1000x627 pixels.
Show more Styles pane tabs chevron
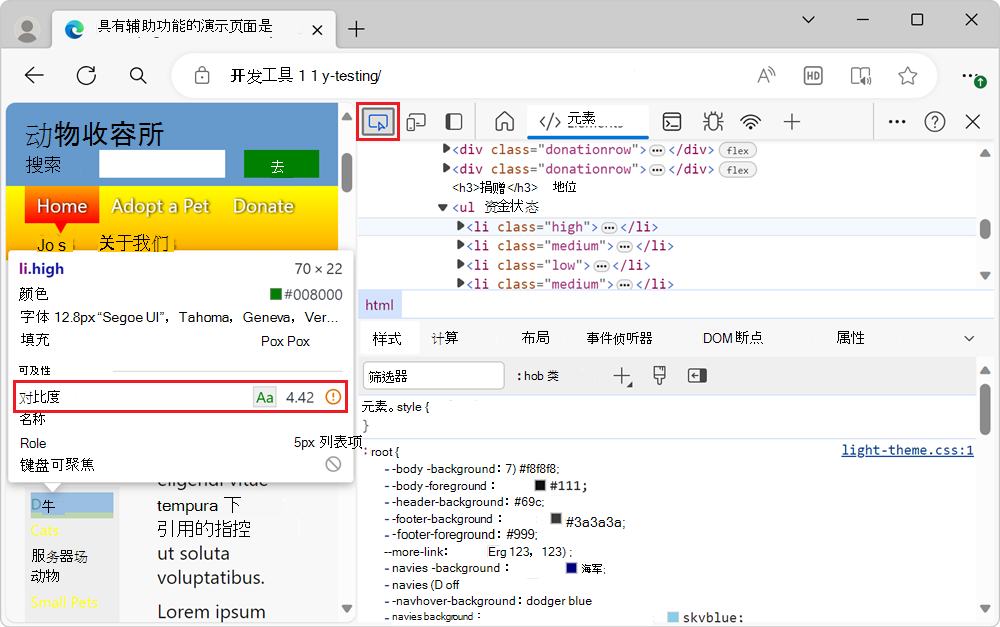pos(969,339)
